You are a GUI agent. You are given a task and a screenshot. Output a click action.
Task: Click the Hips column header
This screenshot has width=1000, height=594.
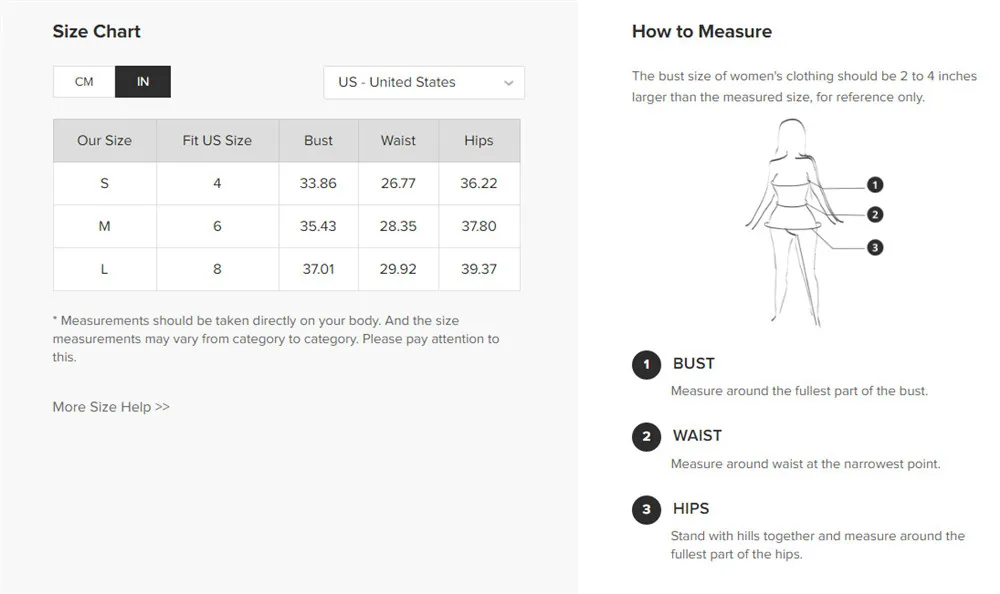pyautogui.click(x=479, y=140)
